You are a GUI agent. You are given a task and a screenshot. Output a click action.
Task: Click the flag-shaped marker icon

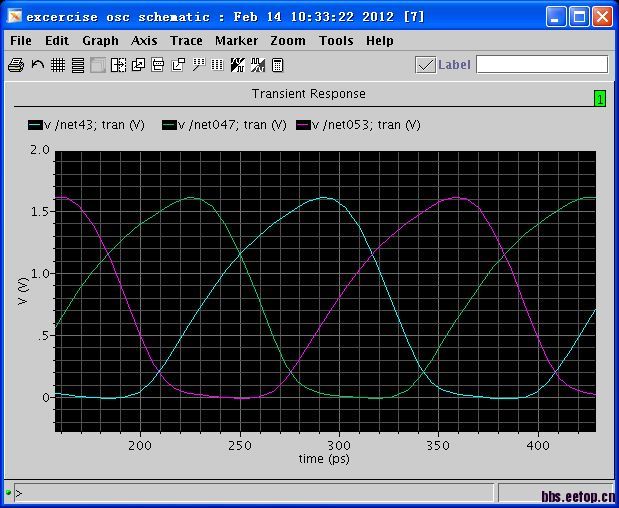click(197, 65)
